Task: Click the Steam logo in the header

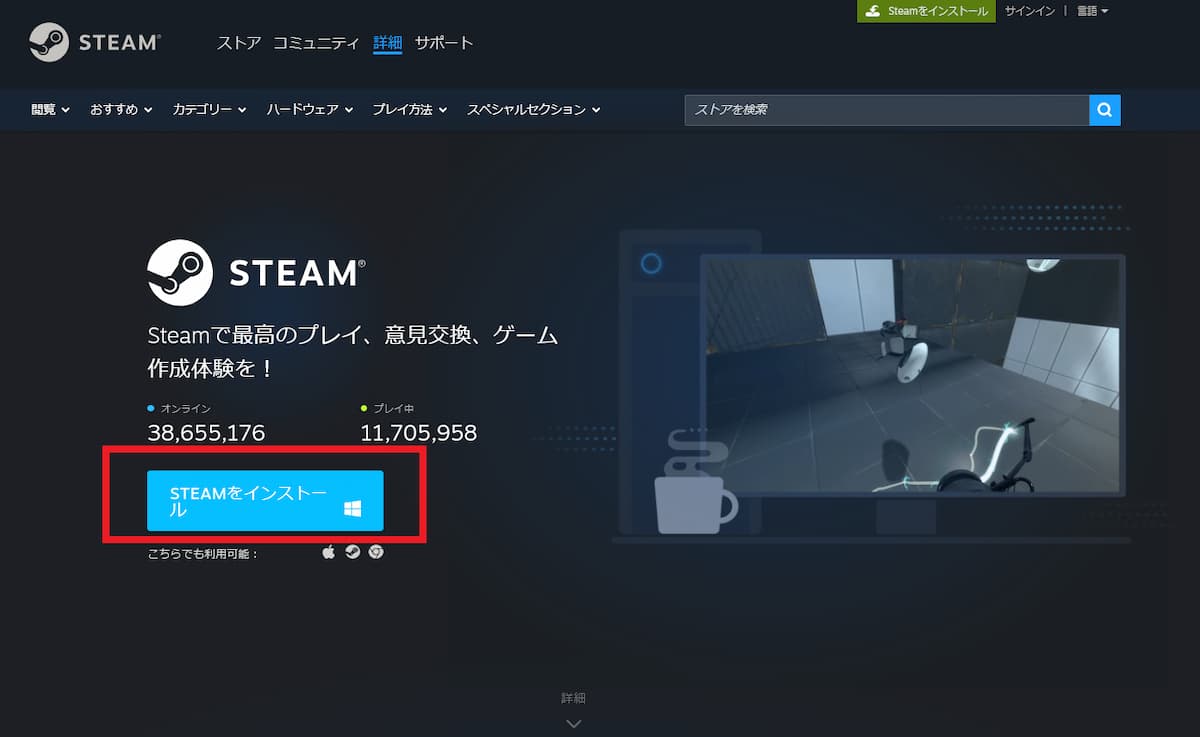Action: pos(95,42)
